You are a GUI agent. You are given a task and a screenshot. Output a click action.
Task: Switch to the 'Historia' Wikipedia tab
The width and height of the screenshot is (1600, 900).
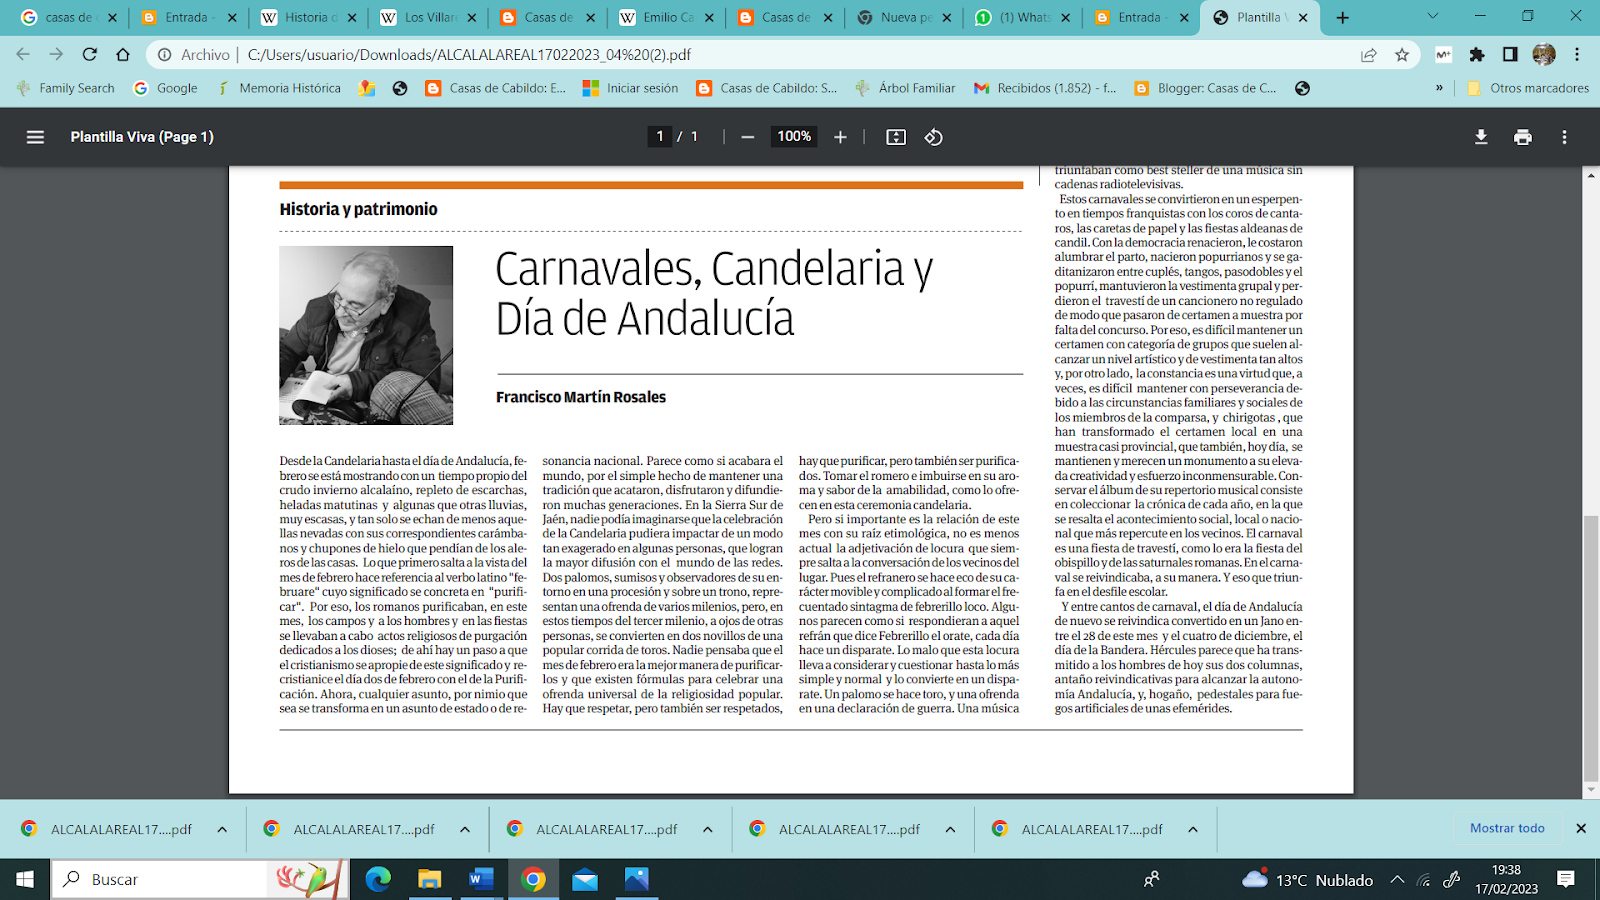click(x=308, y=18)
